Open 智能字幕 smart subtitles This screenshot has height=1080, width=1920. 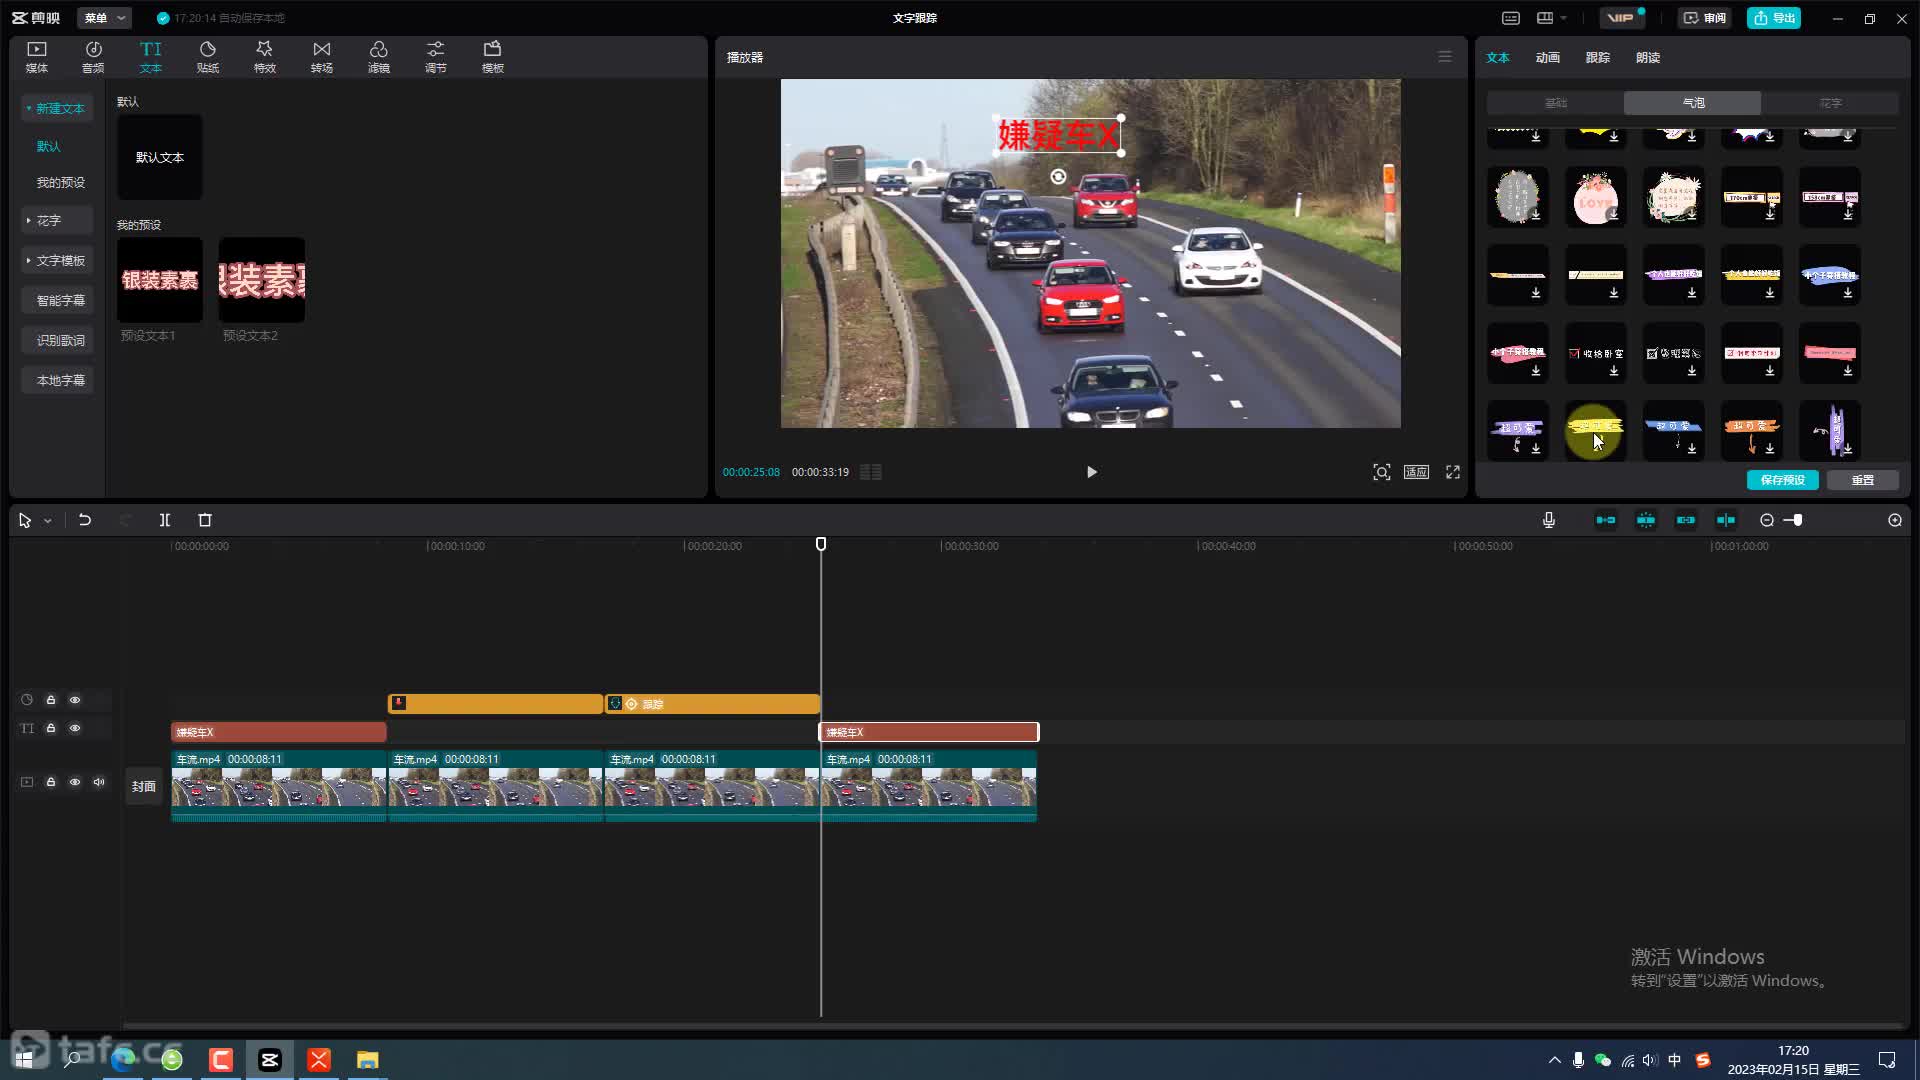pyautogui.click(x=58, y=300)
